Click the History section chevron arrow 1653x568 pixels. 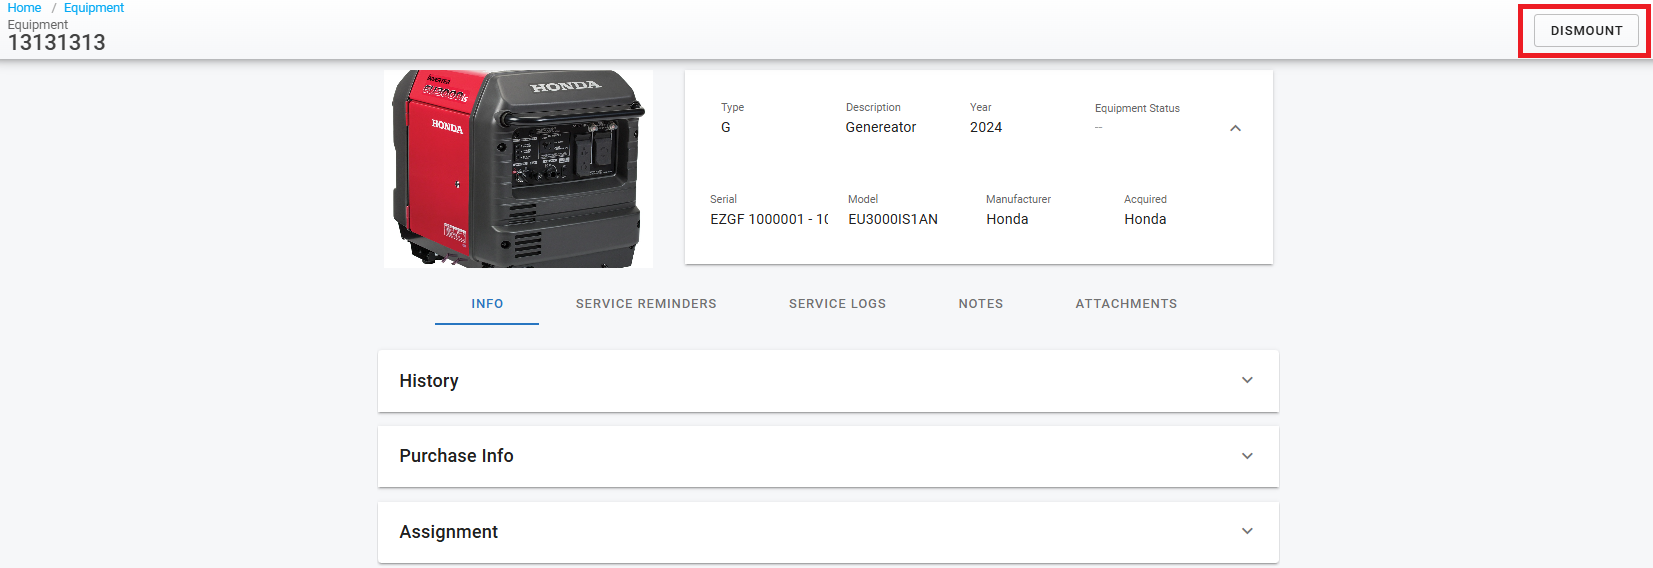(1247, 380)
